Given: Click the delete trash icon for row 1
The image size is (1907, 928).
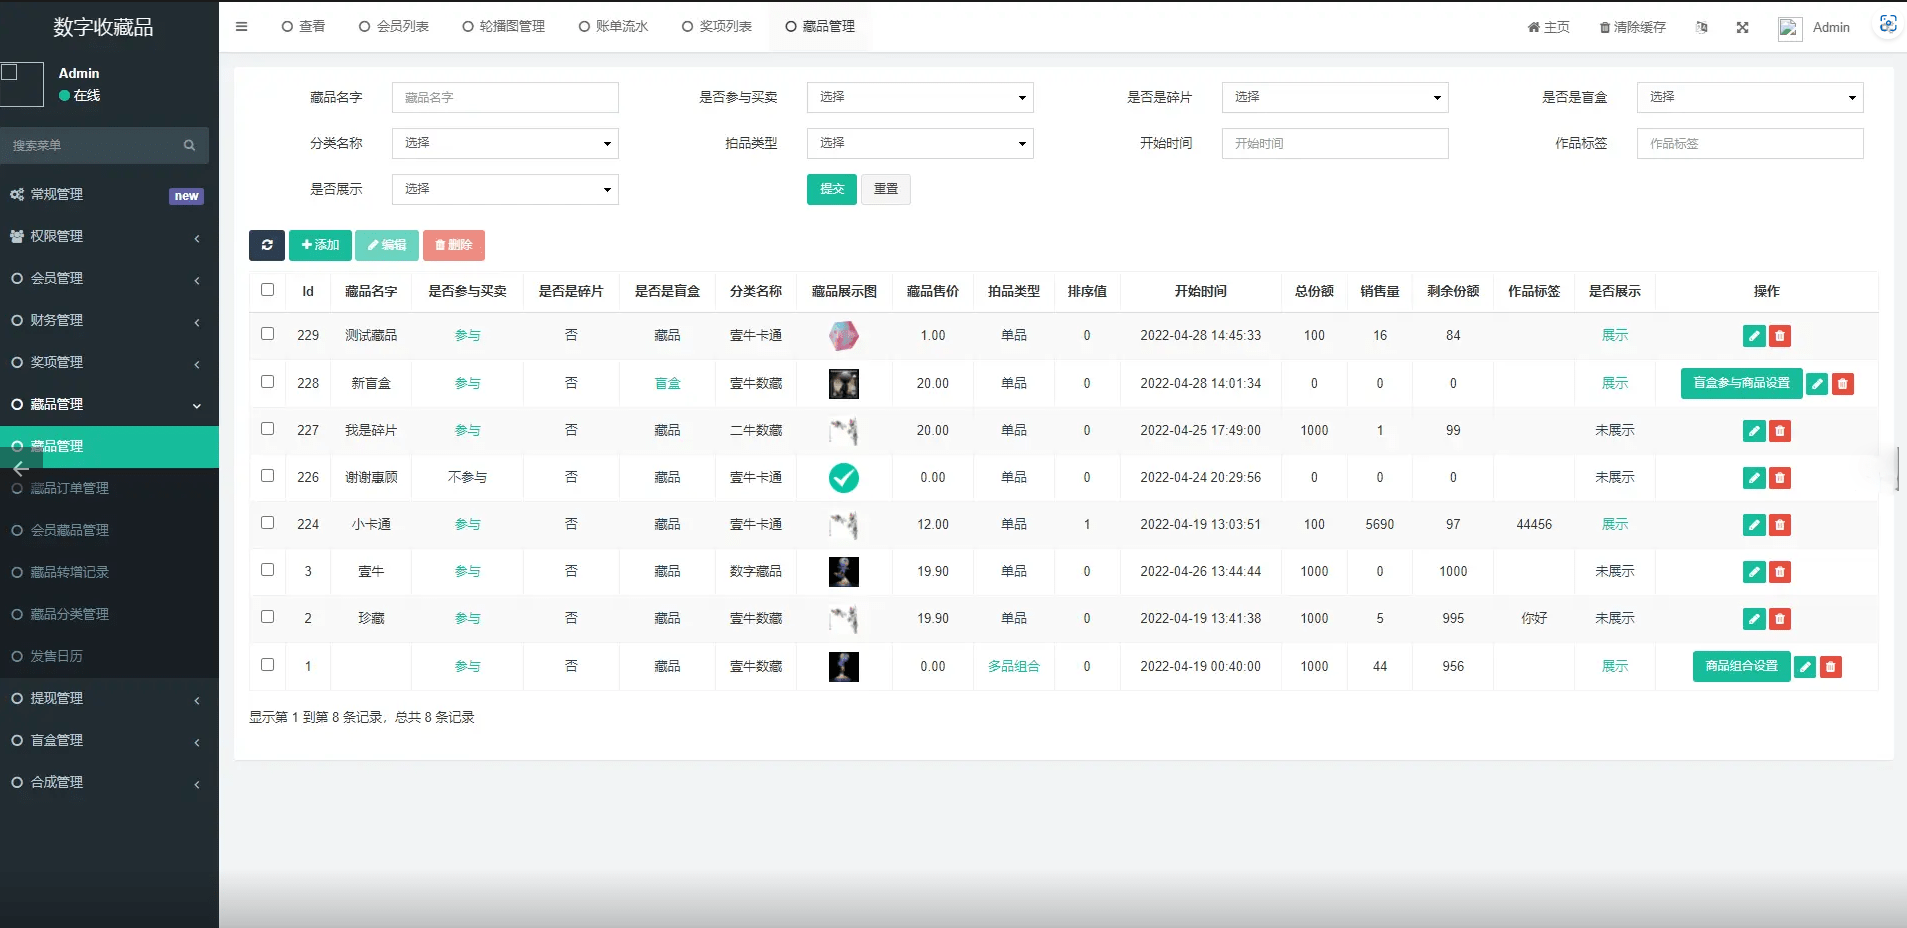Looking at the screenshot, I should 1831,667.
